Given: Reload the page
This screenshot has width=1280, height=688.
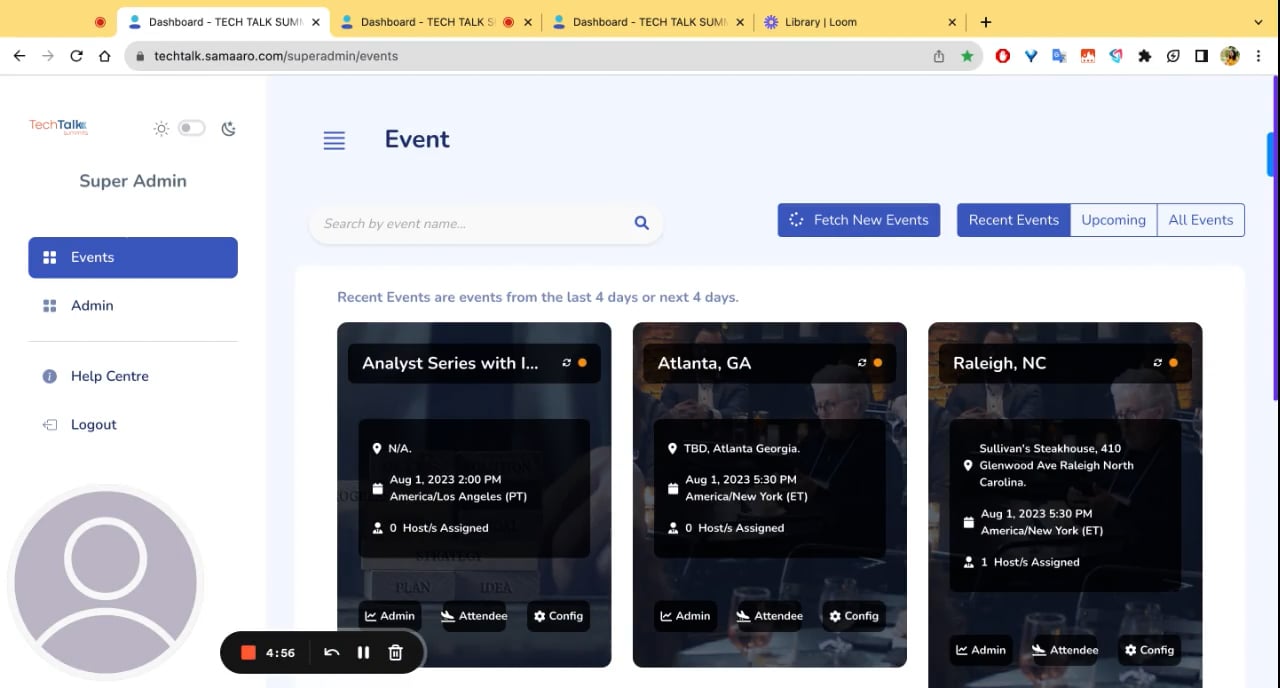Looking at the screenshot, I should (x=76, y=56).
